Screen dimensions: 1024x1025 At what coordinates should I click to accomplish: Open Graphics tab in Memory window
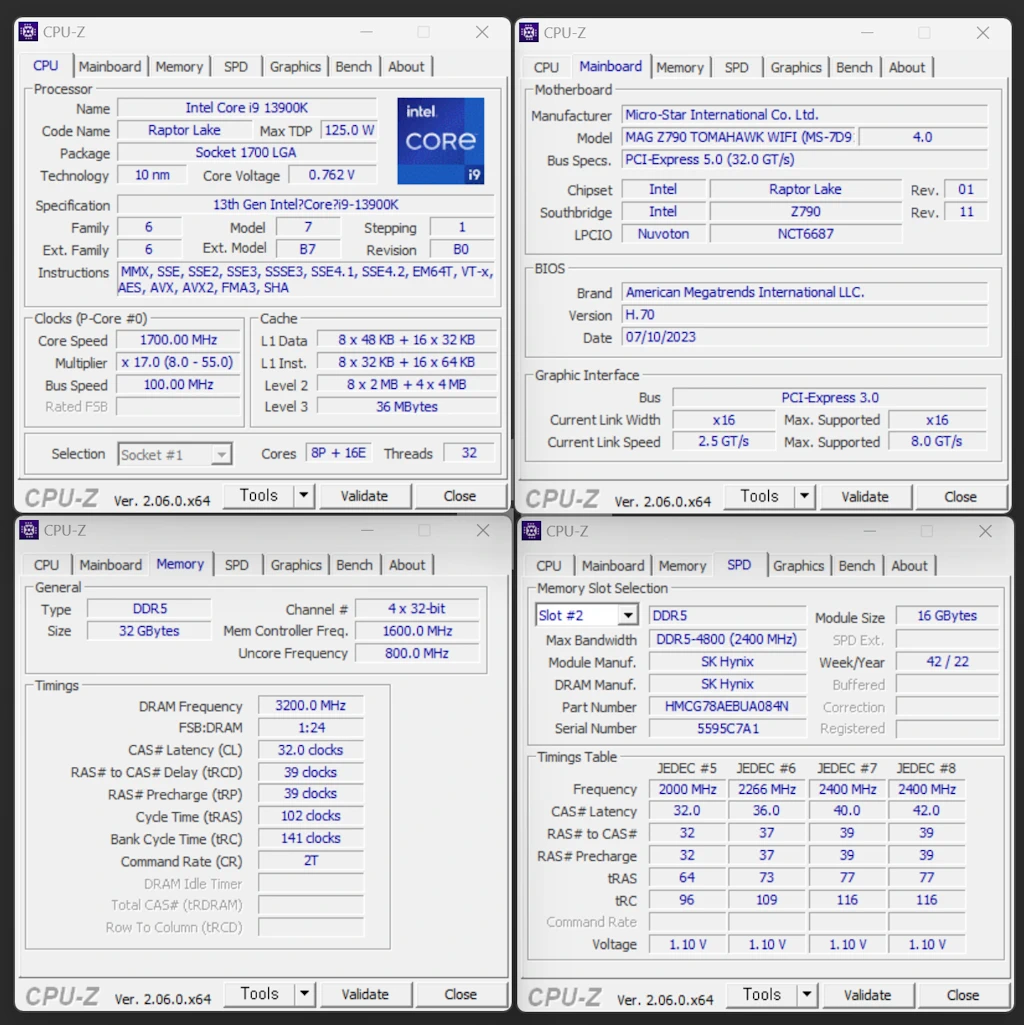point(296,565)
